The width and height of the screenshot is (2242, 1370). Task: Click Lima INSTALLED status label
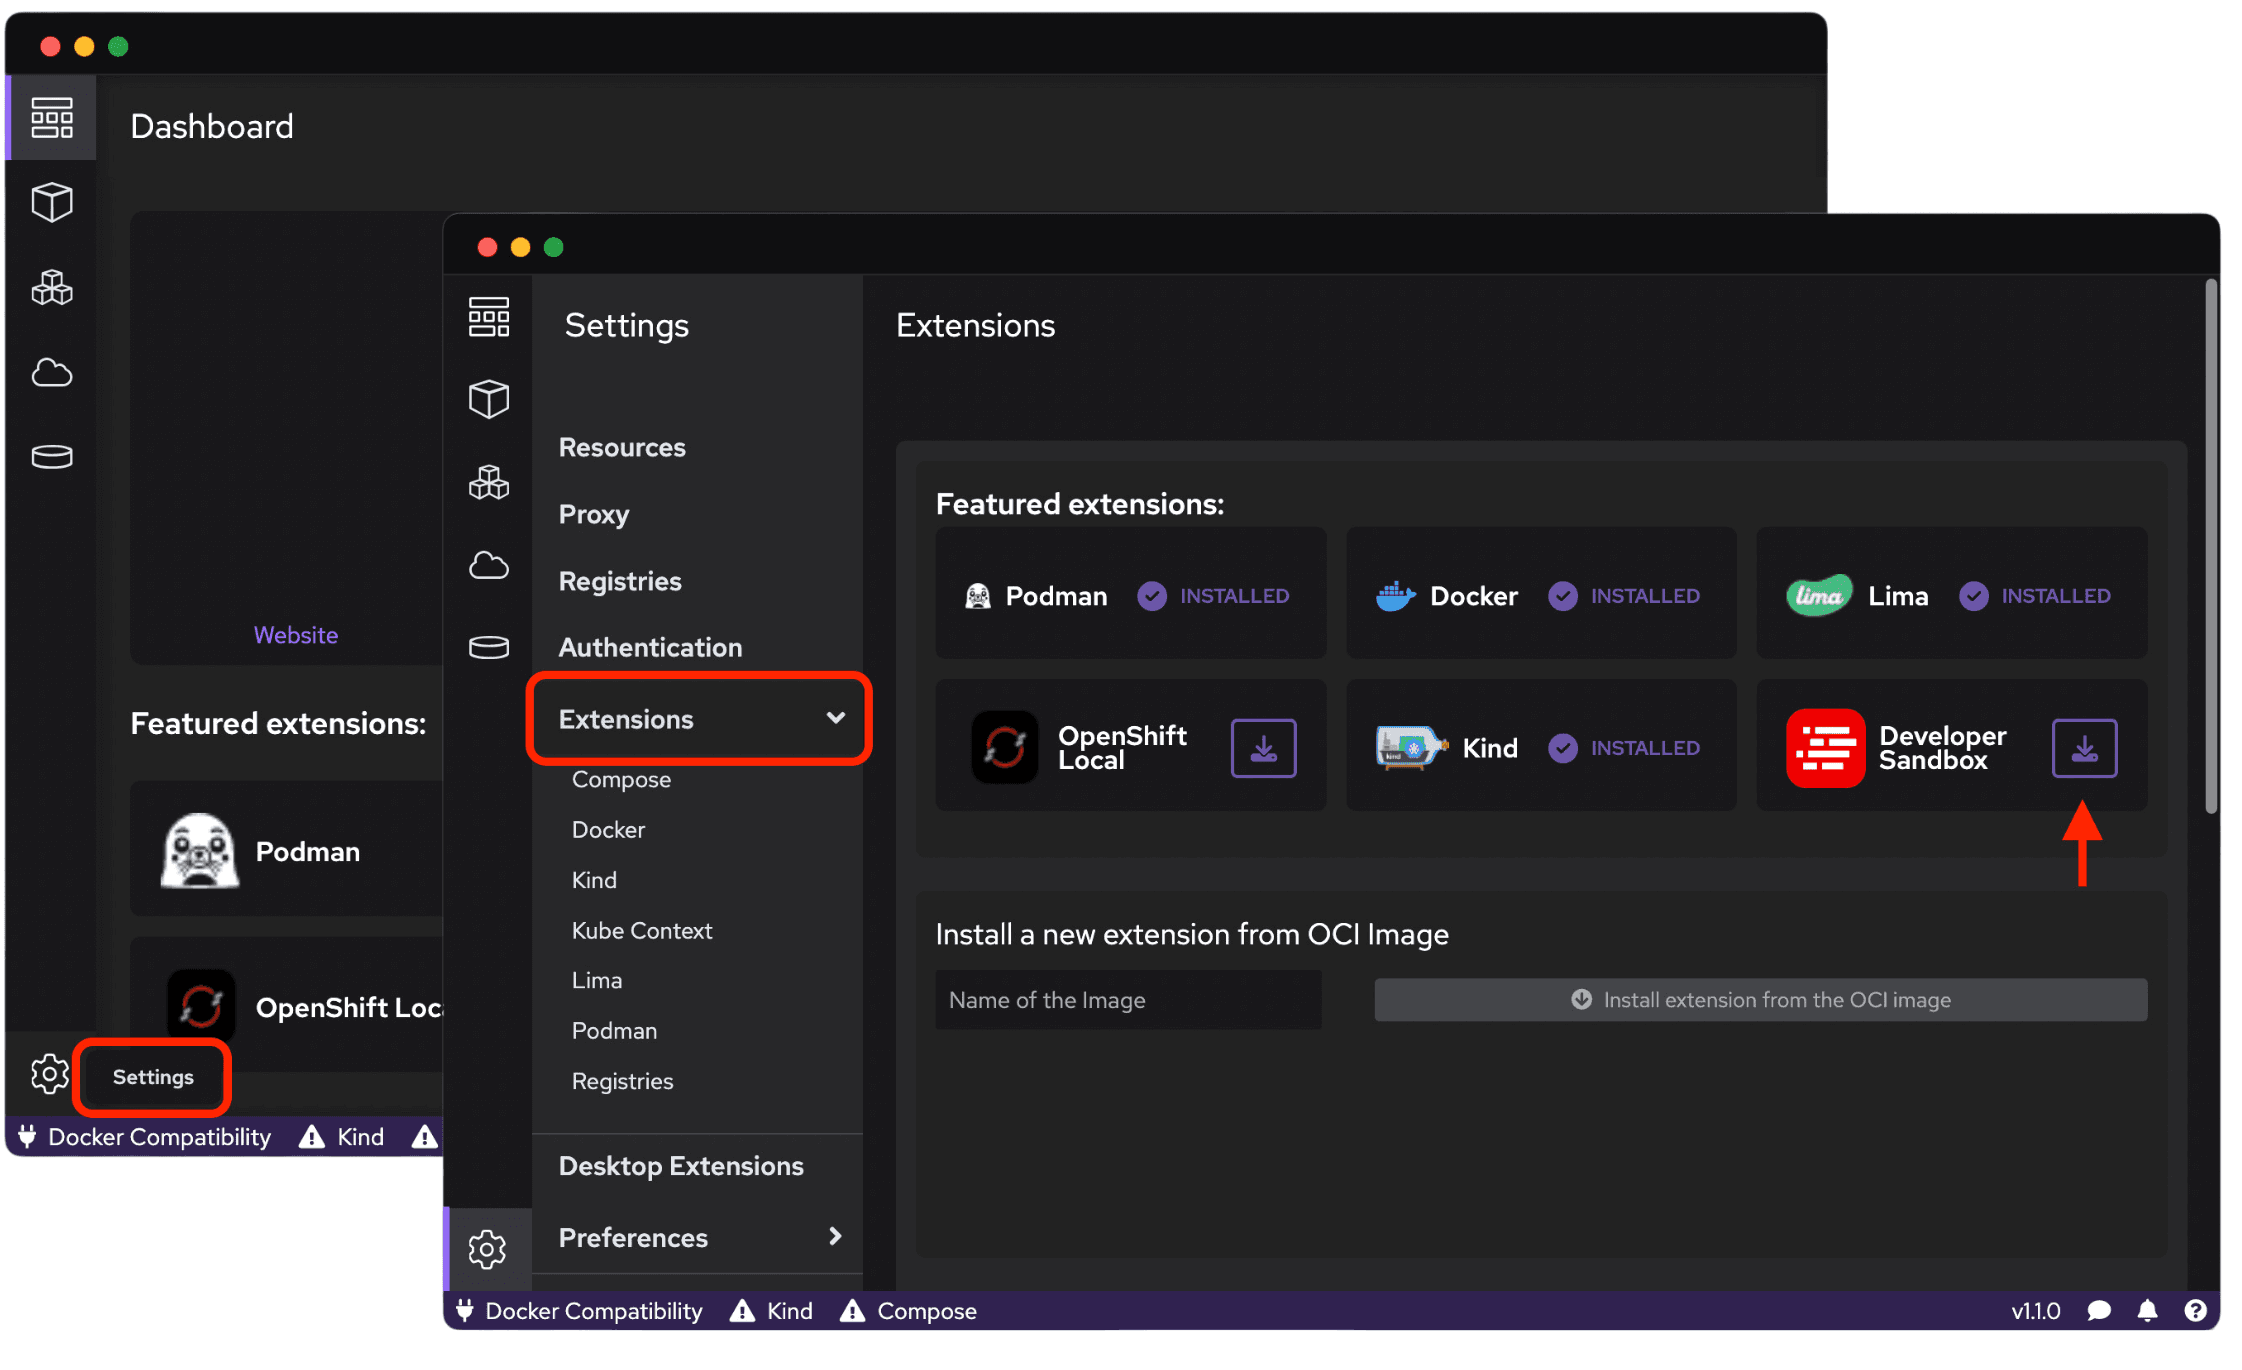[x=2056, y=596]
